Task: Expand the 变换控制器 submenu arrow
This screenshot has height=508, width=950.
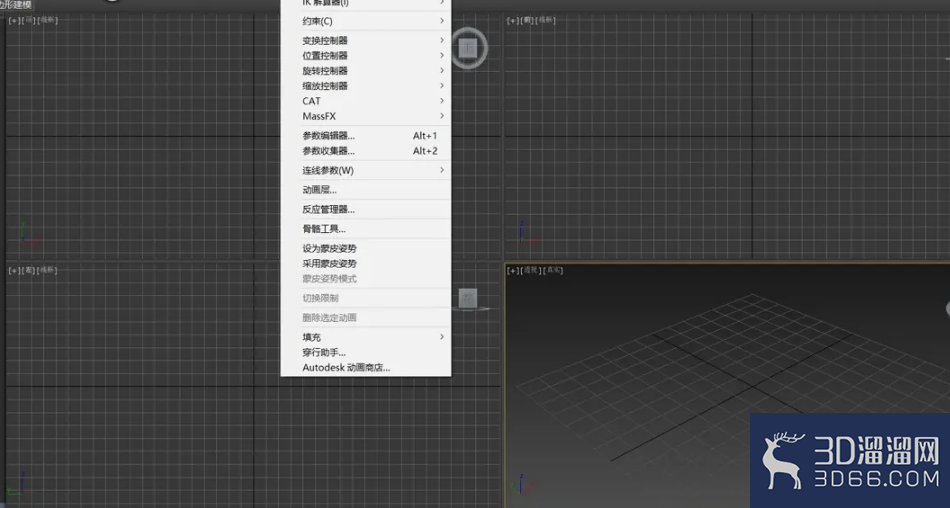Action: coord(442,40)
